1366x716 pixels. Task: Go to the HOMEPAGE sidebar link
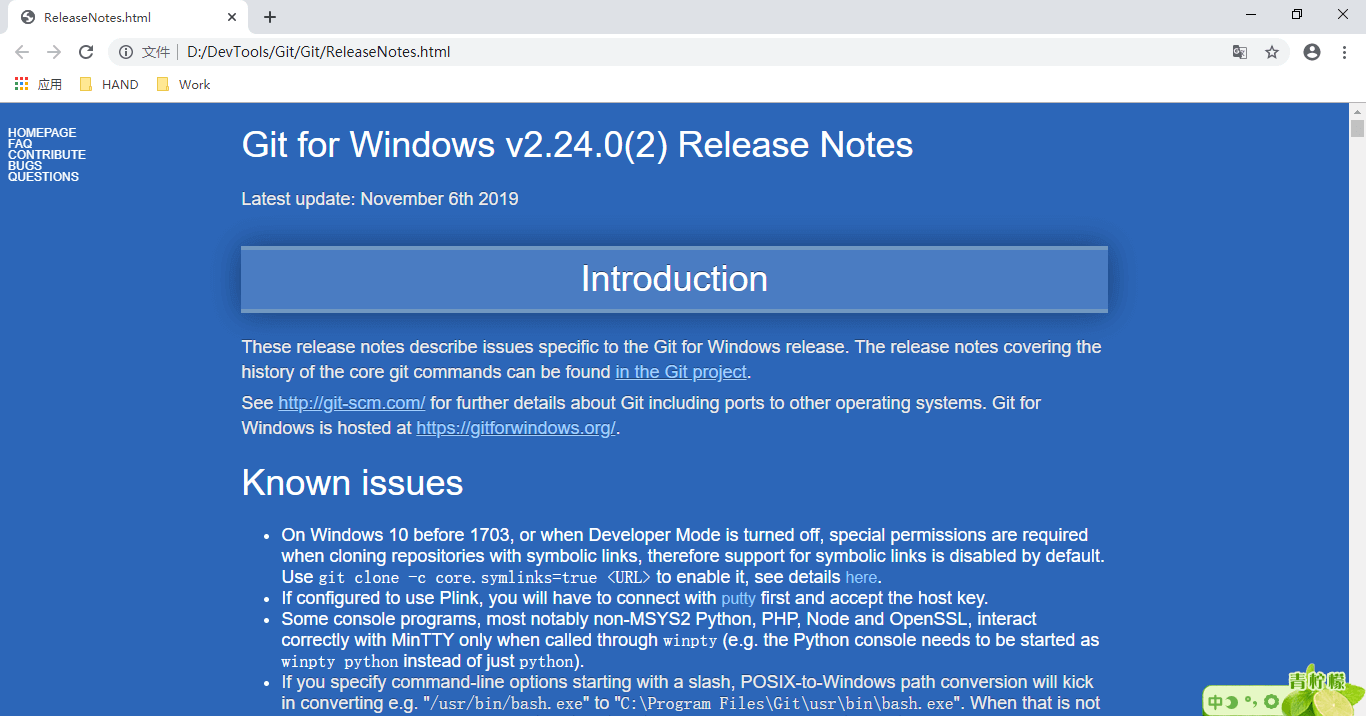tap(42, 132)
